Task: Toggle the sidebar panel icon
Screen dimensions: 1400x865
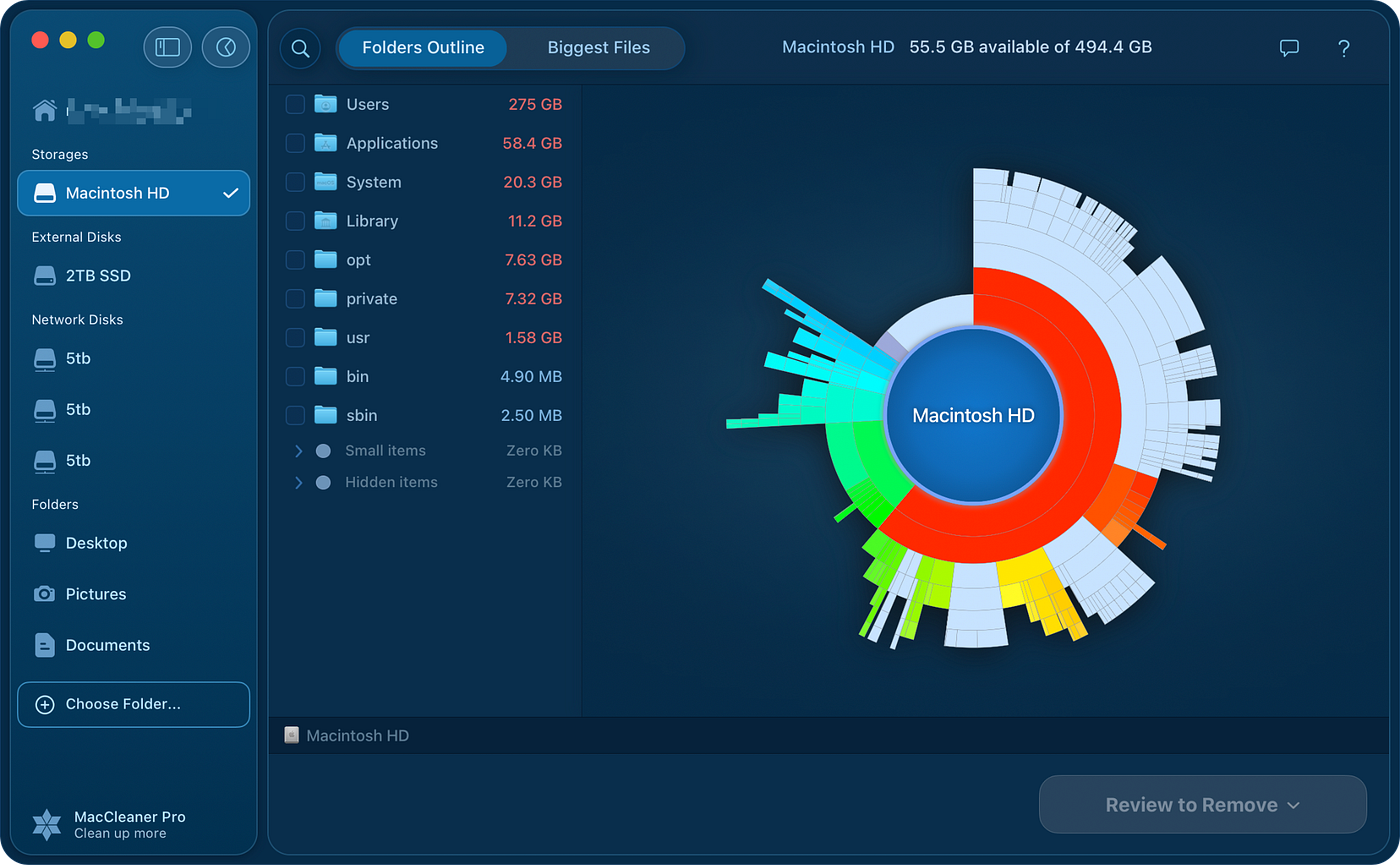Action: (168, 47)
